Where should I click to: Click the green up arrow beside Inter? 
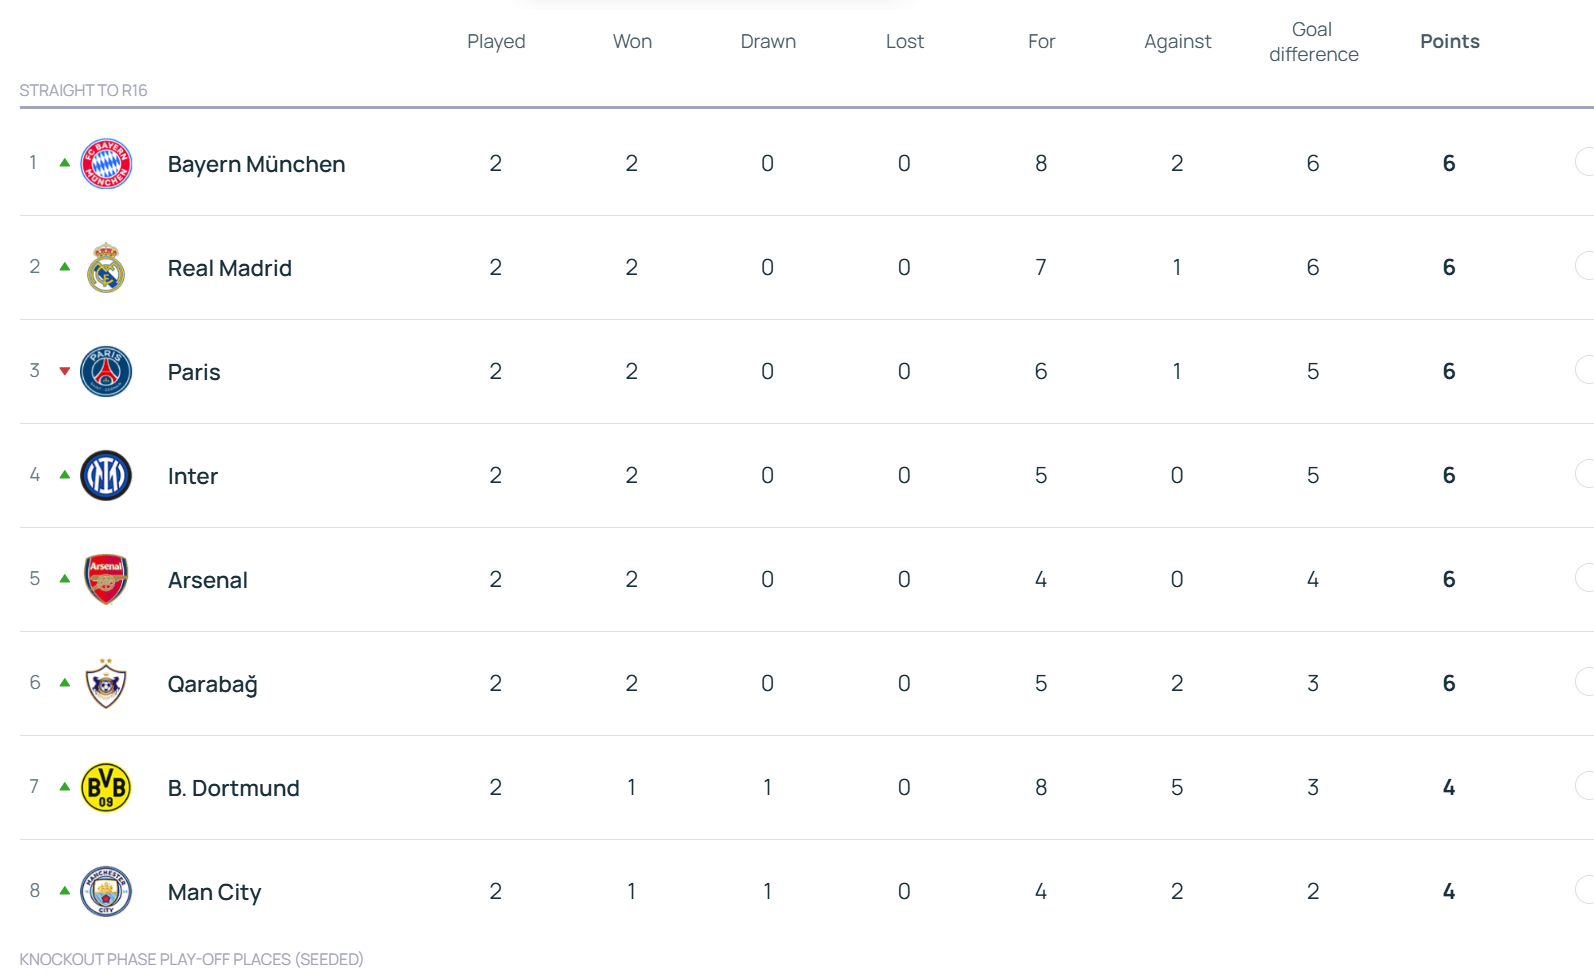click(x=65, y=475)
